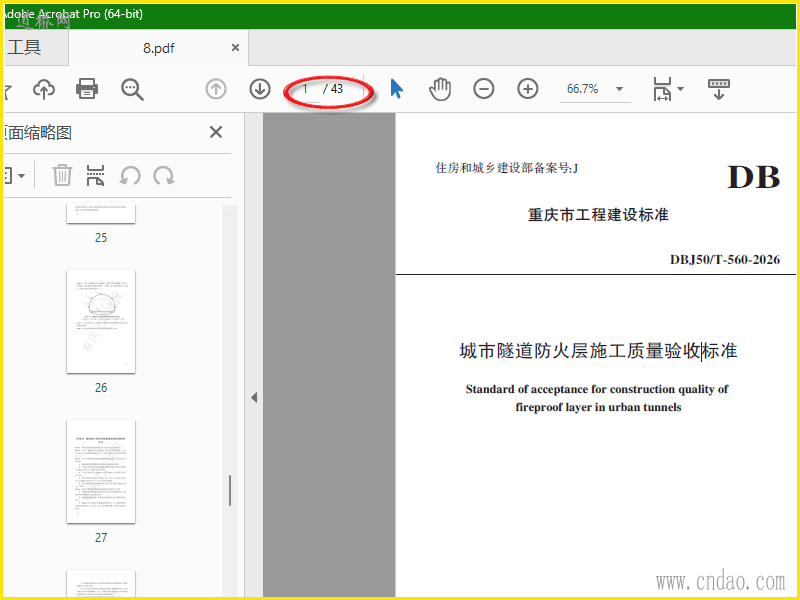Click the current page number field
The image size is (800, 600).
pyautogui.click(x=305, y=89)
